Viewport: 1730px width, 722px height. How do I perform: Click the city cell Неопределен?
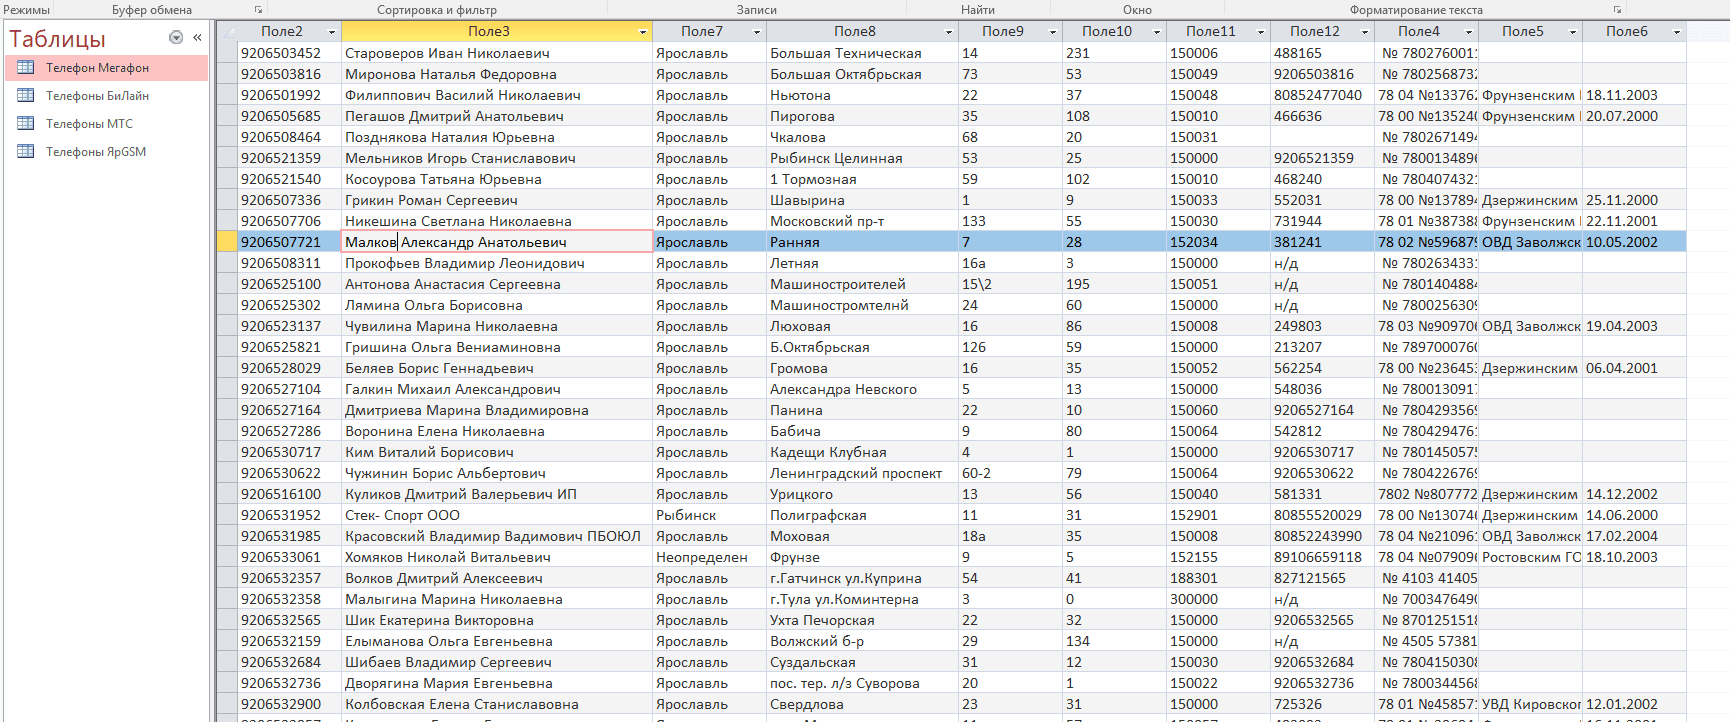click(x=709, y=557)
